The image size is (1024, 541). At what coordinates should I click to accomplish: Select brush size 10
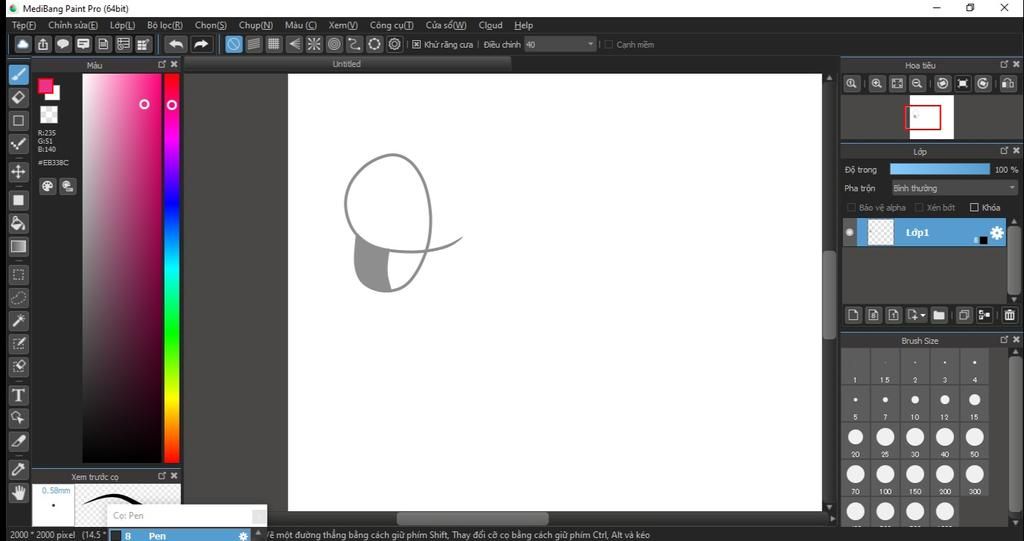click(915, 404)
